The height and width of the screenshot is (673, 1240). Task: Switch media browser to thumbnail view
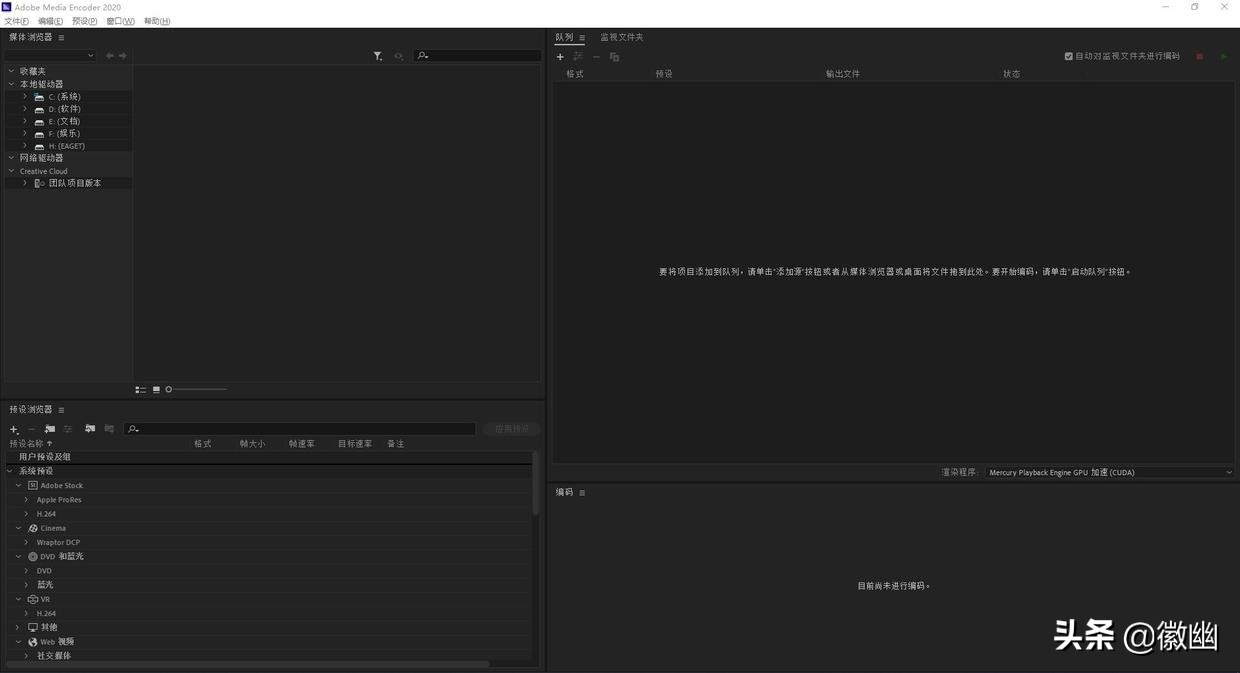click(156, 389)
